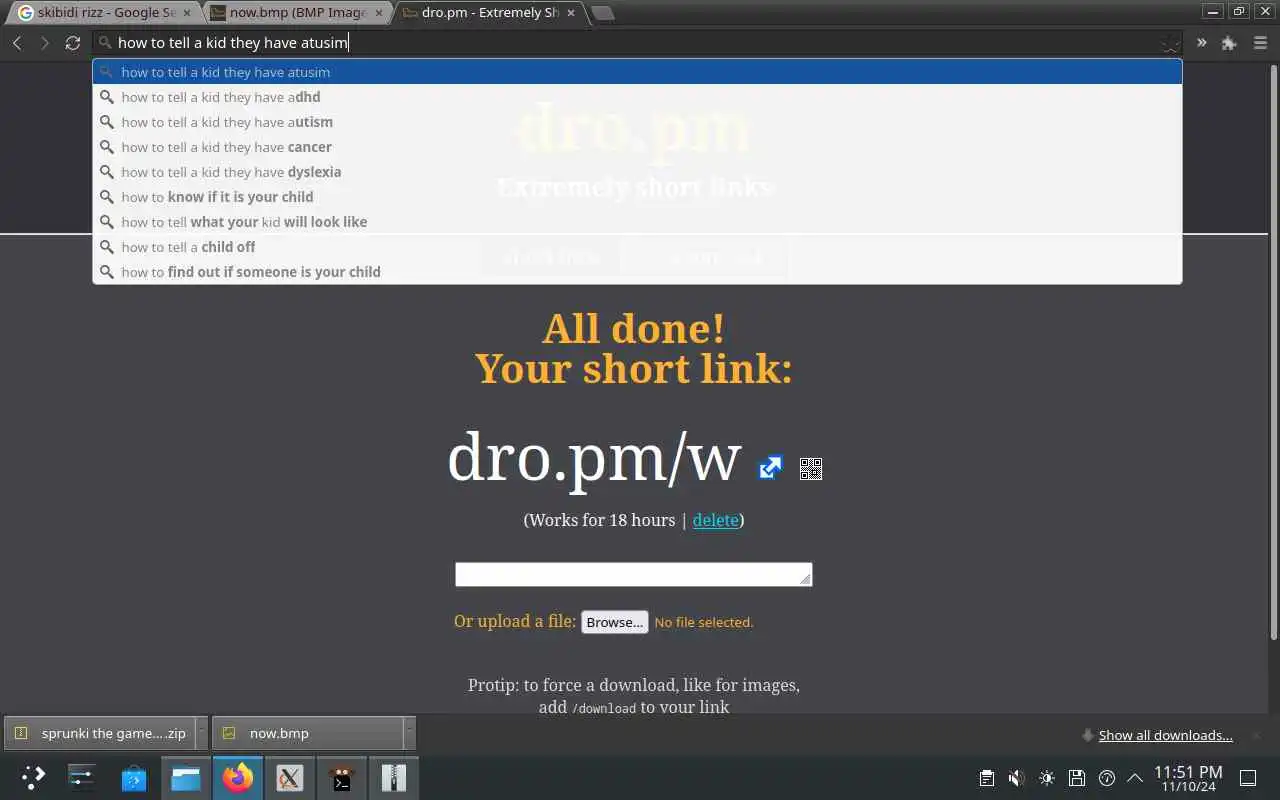
Task: Open the clipboard tray icon
Action: click(987, 778)
